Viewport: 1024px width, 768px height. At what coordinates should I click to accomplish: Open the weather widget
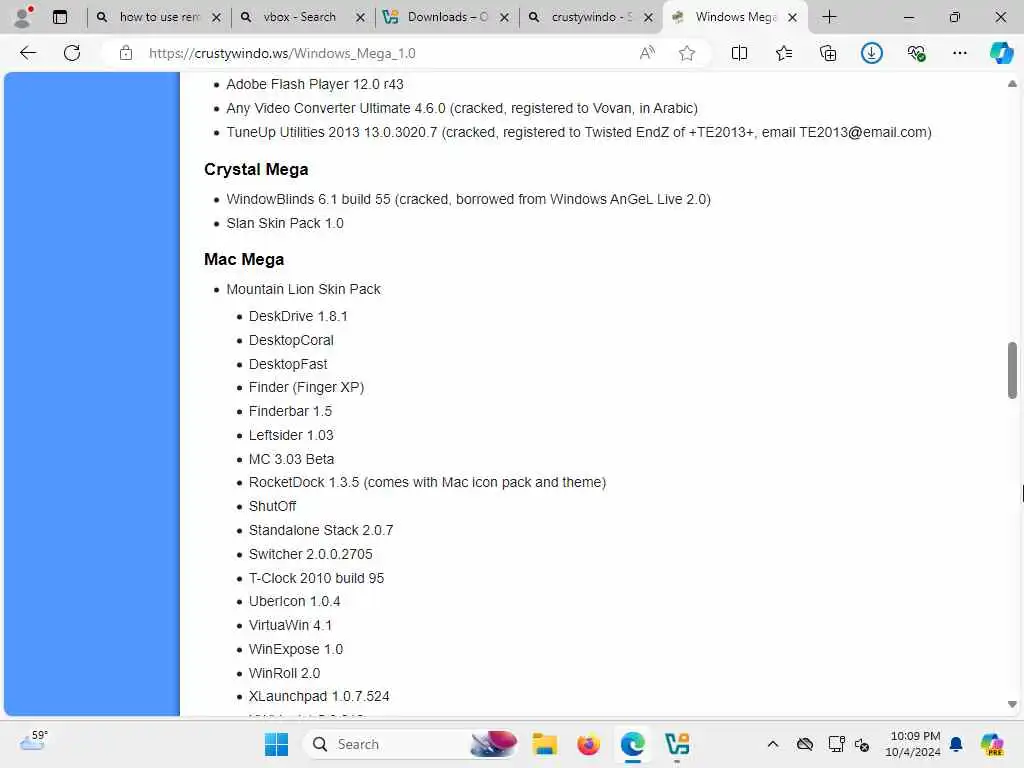33,741
